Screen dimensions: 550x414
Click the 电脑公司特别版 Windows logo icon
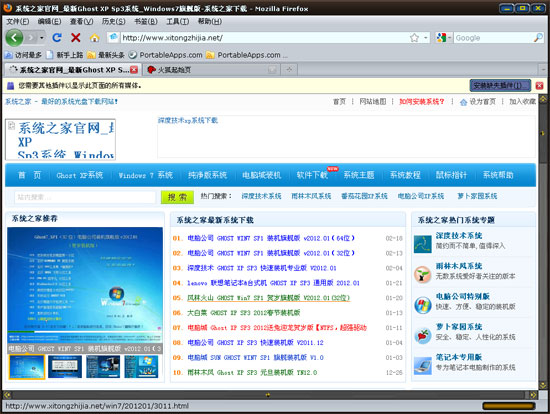pyautogui.click(x=423, y=305)
